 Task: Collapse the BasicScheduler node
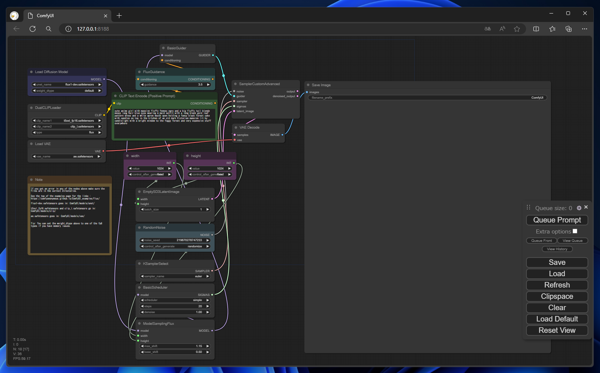[x=139, y=287]
